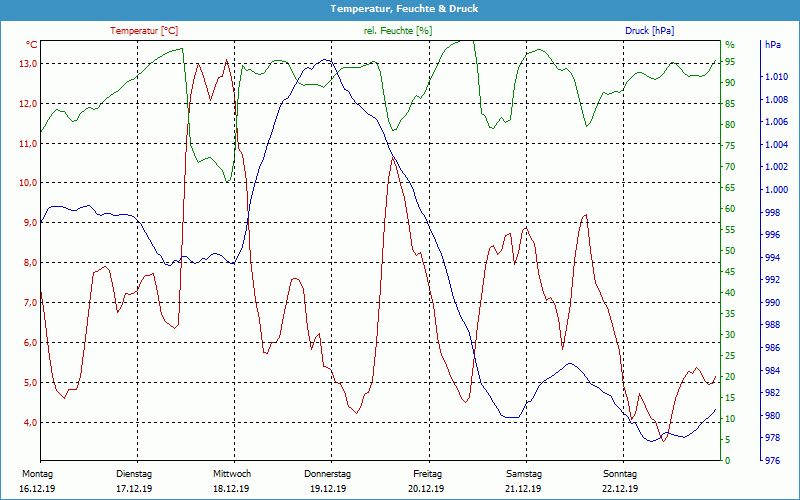
Task: Select the green 'rel. Feuchte [%]' legend label
Action: 397,31
